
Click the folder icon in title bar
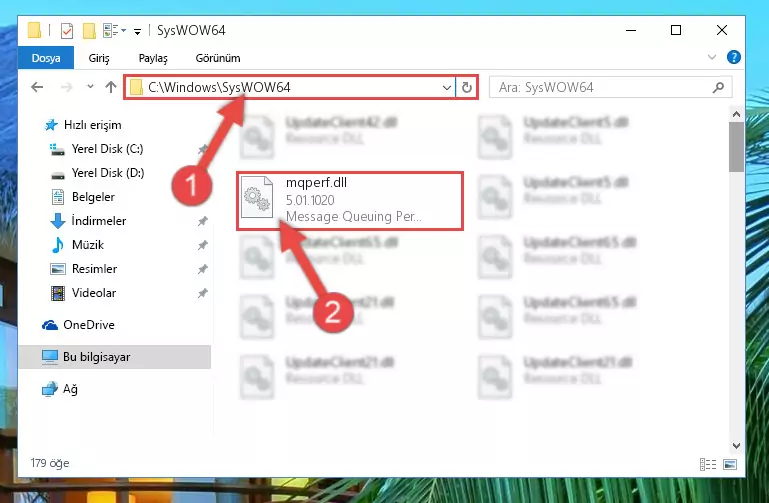click(x=34, y=30)
